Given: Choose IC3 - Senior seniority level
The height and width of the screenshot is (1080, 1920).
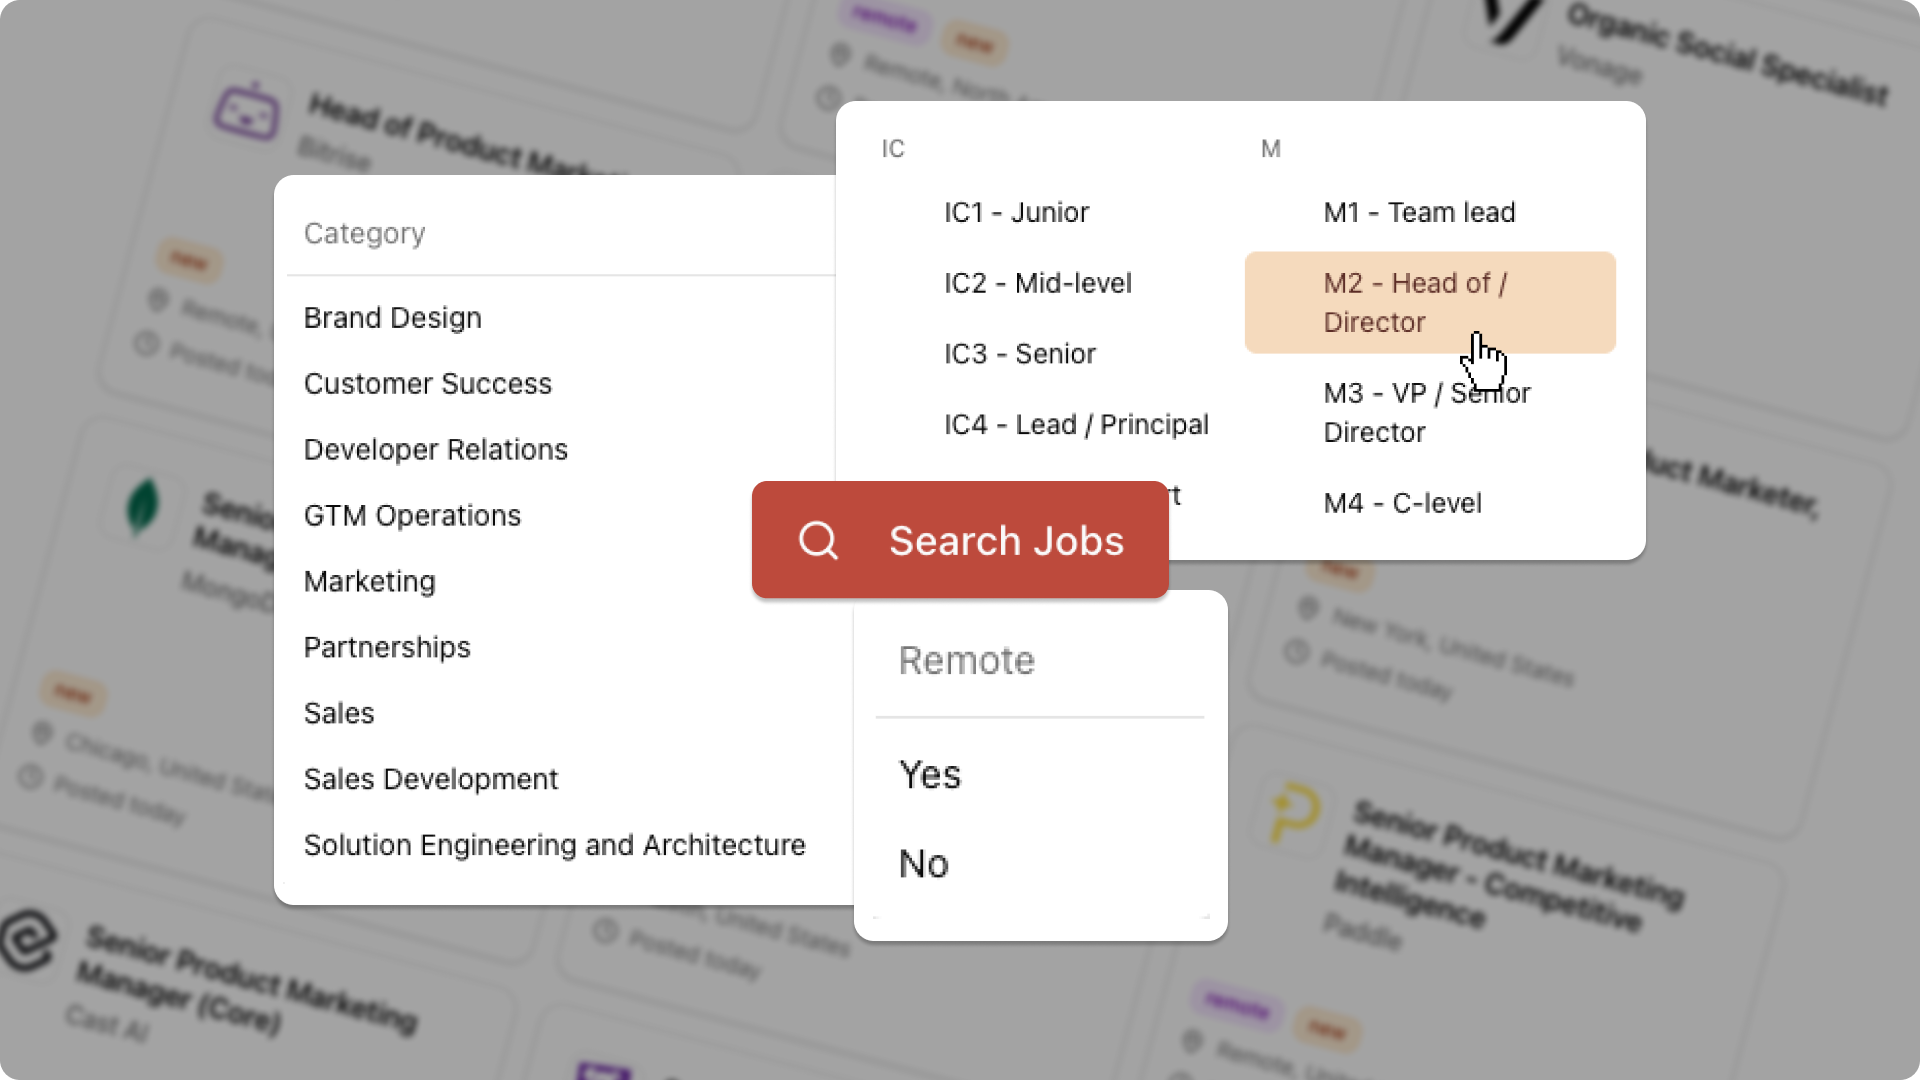Looking at the screenshot, I should (1020, 353).
